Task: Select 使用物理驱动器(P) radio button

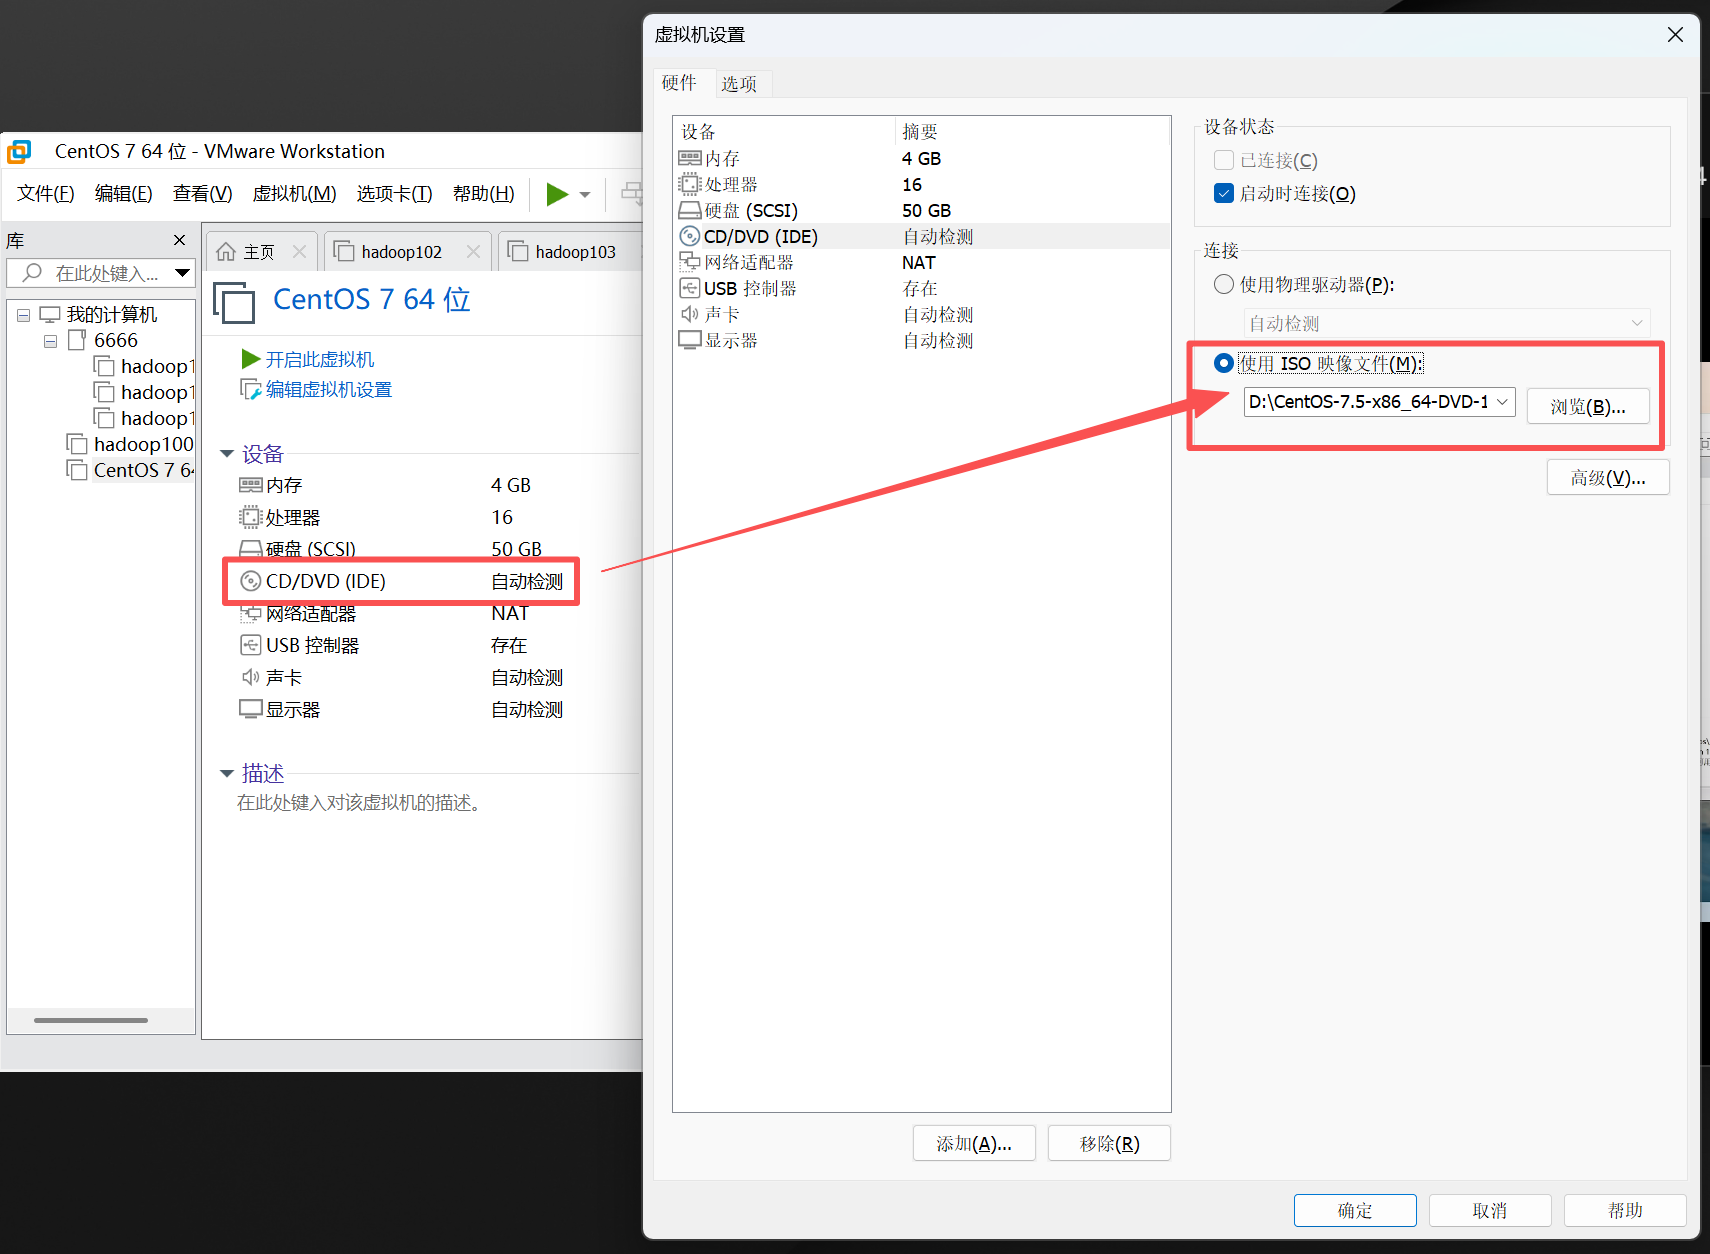Action: click(x=1223, y=284)
